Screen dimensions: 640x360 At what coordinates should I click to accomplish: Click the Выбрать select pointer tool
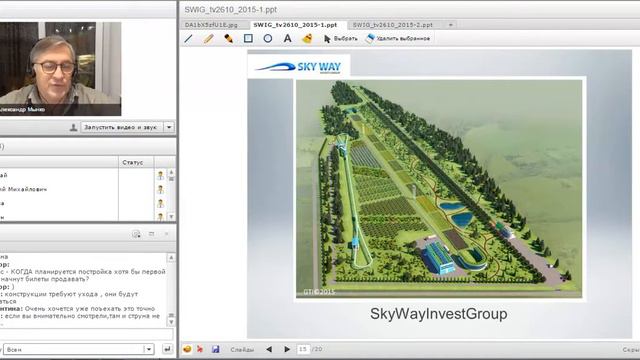(340, 38)
